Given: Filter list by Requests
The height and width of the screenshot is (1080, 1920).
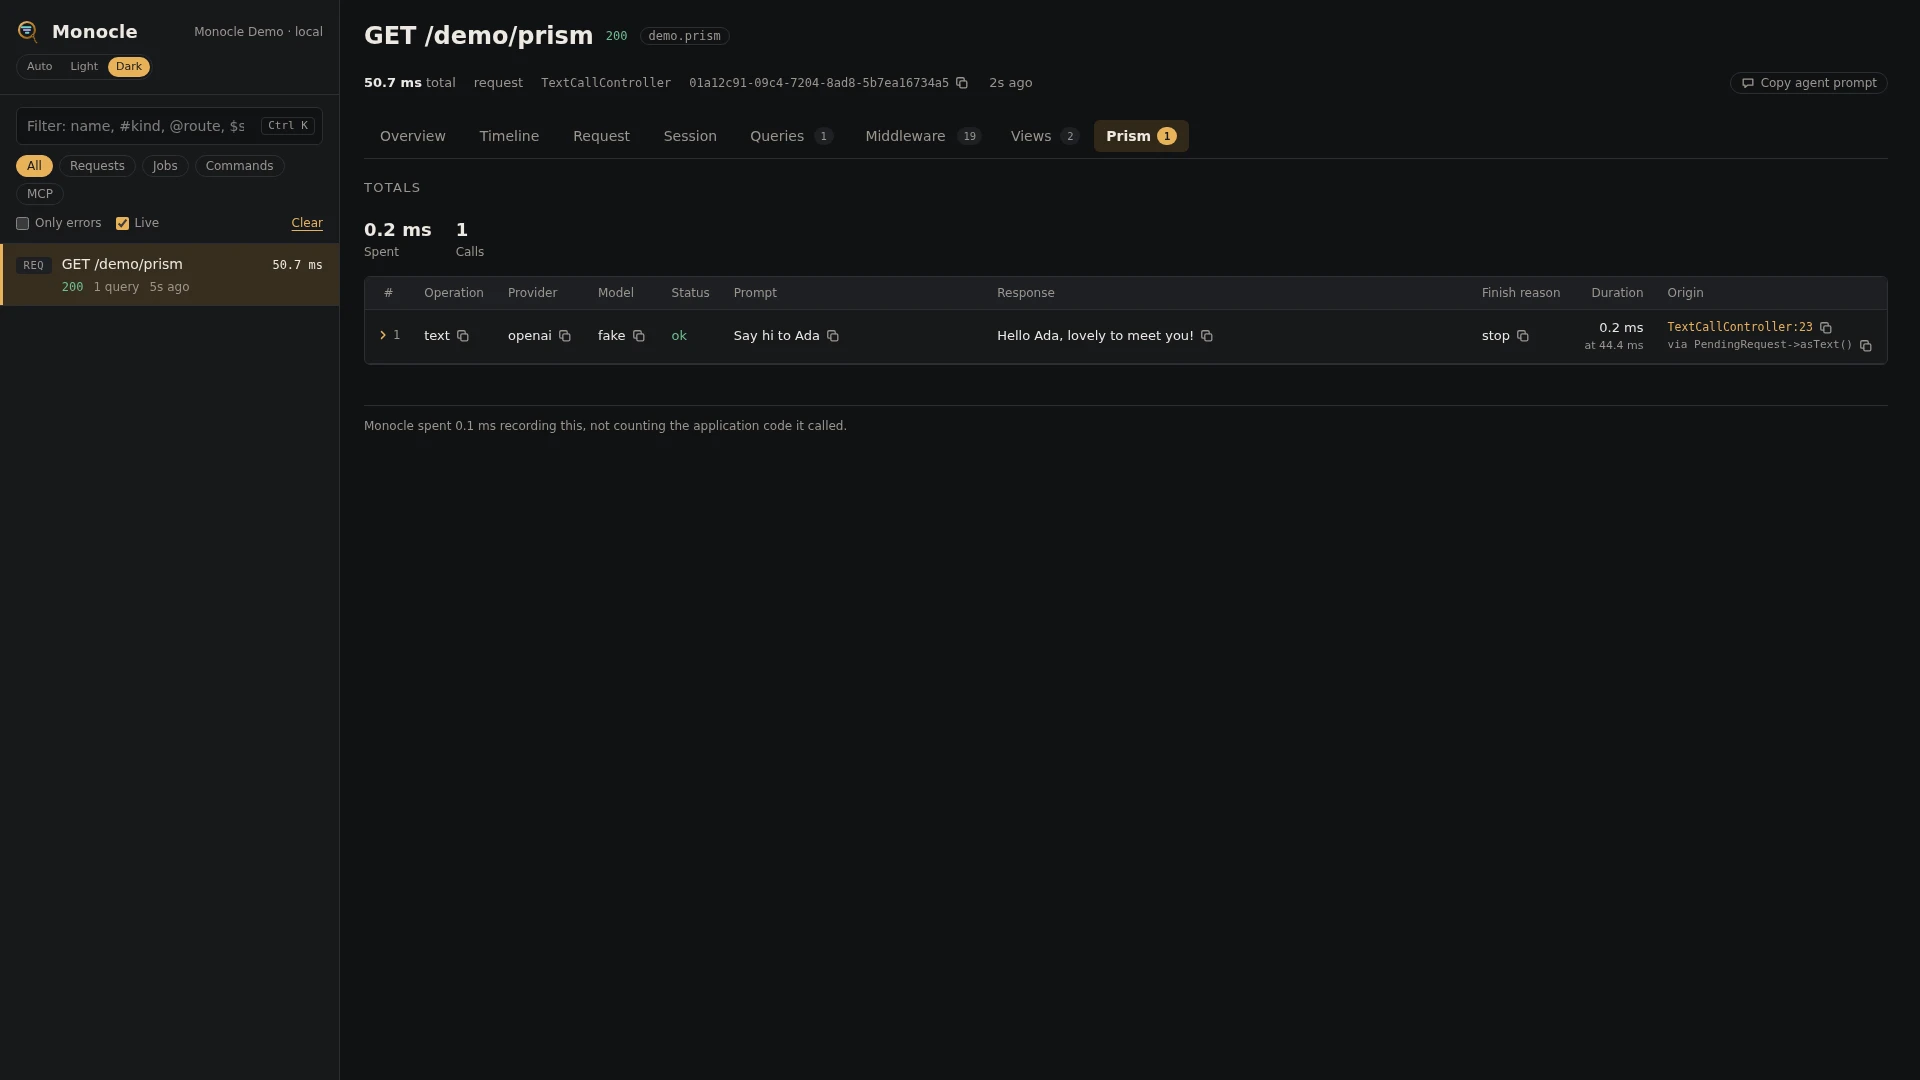Looking at the screenshot, I should pos(97,166).
